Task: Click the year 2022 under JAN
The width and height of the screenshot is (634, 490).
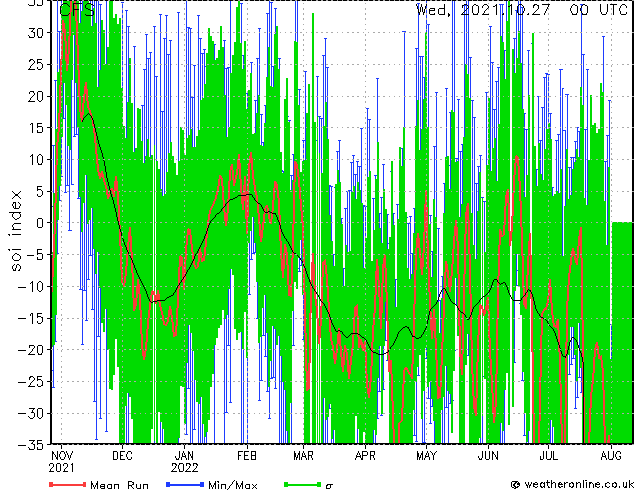Action: (184, 468)
